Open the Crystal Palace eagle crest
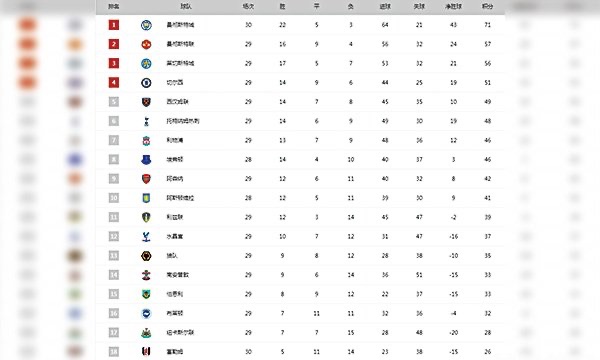Image resolution: width=600 pixels, height=360 pixels. pos(146,236)
